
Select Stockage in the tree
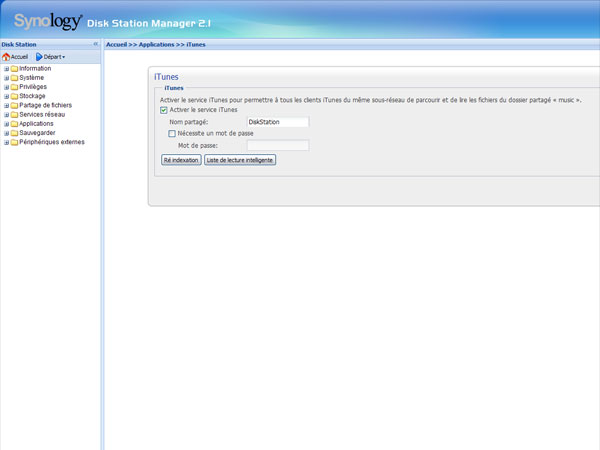(x=32, y=96)
